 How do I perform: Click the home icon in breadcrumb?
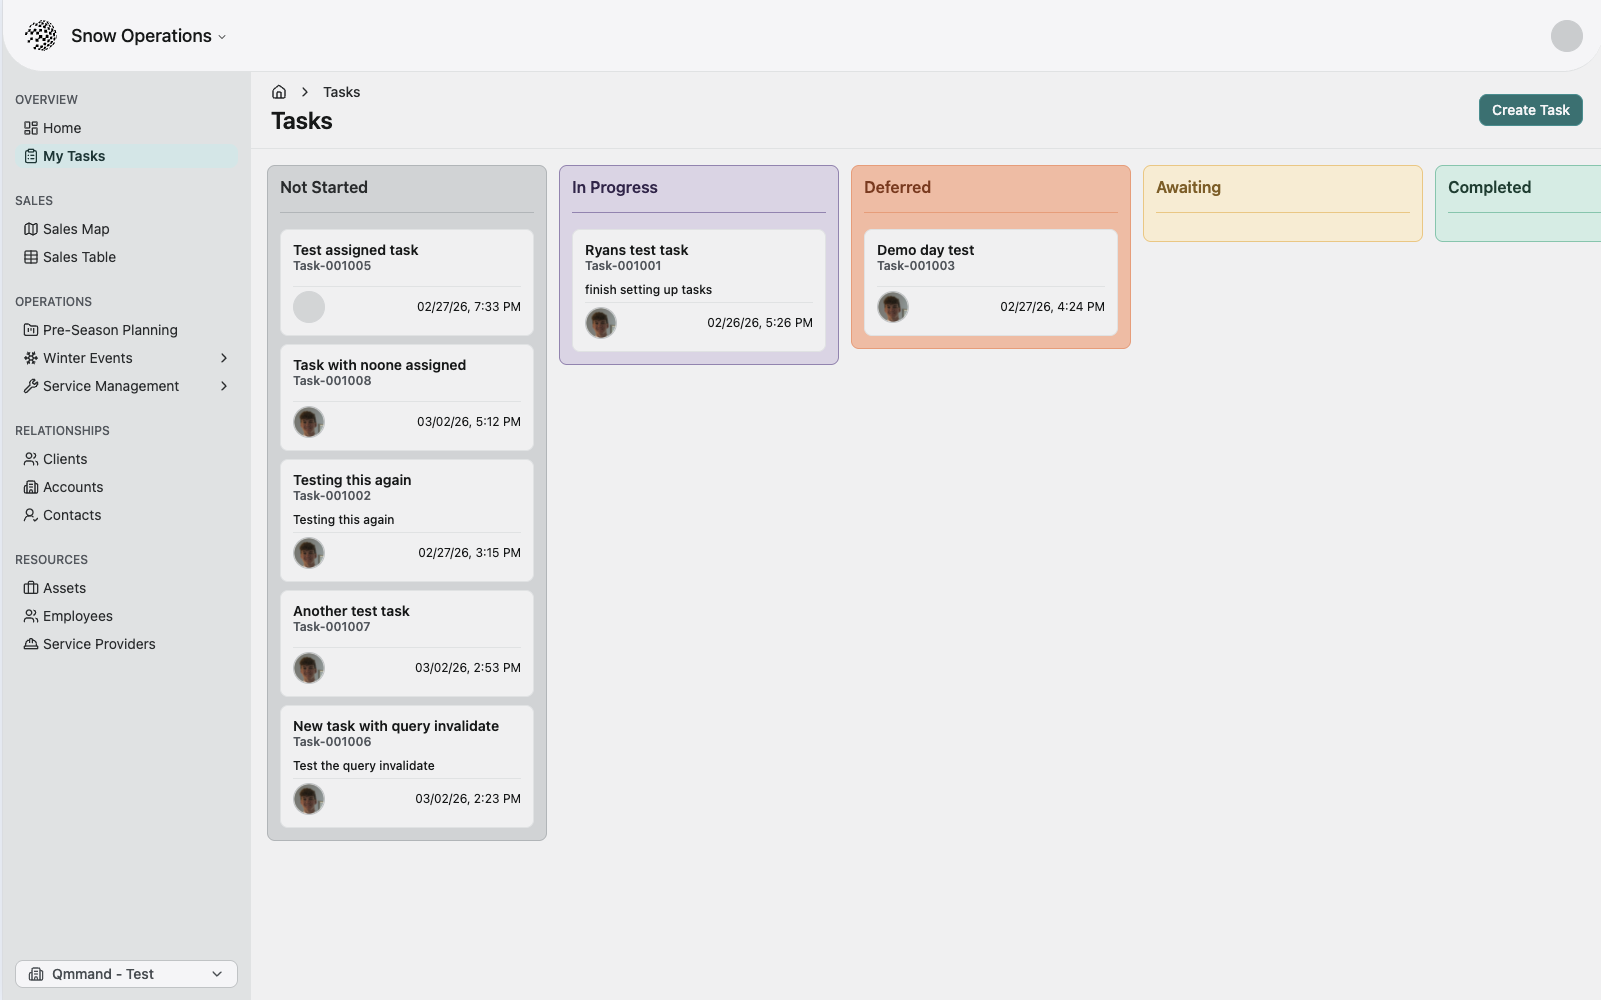coord(279,92)
